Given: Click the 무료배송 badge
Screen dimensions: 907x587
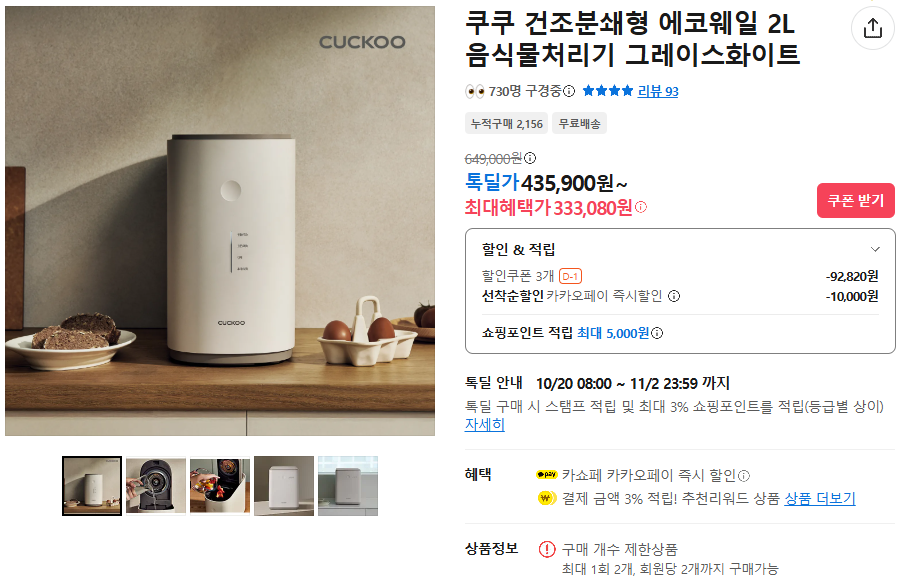Looking at the screenshot, I should (x=579, y=123).
